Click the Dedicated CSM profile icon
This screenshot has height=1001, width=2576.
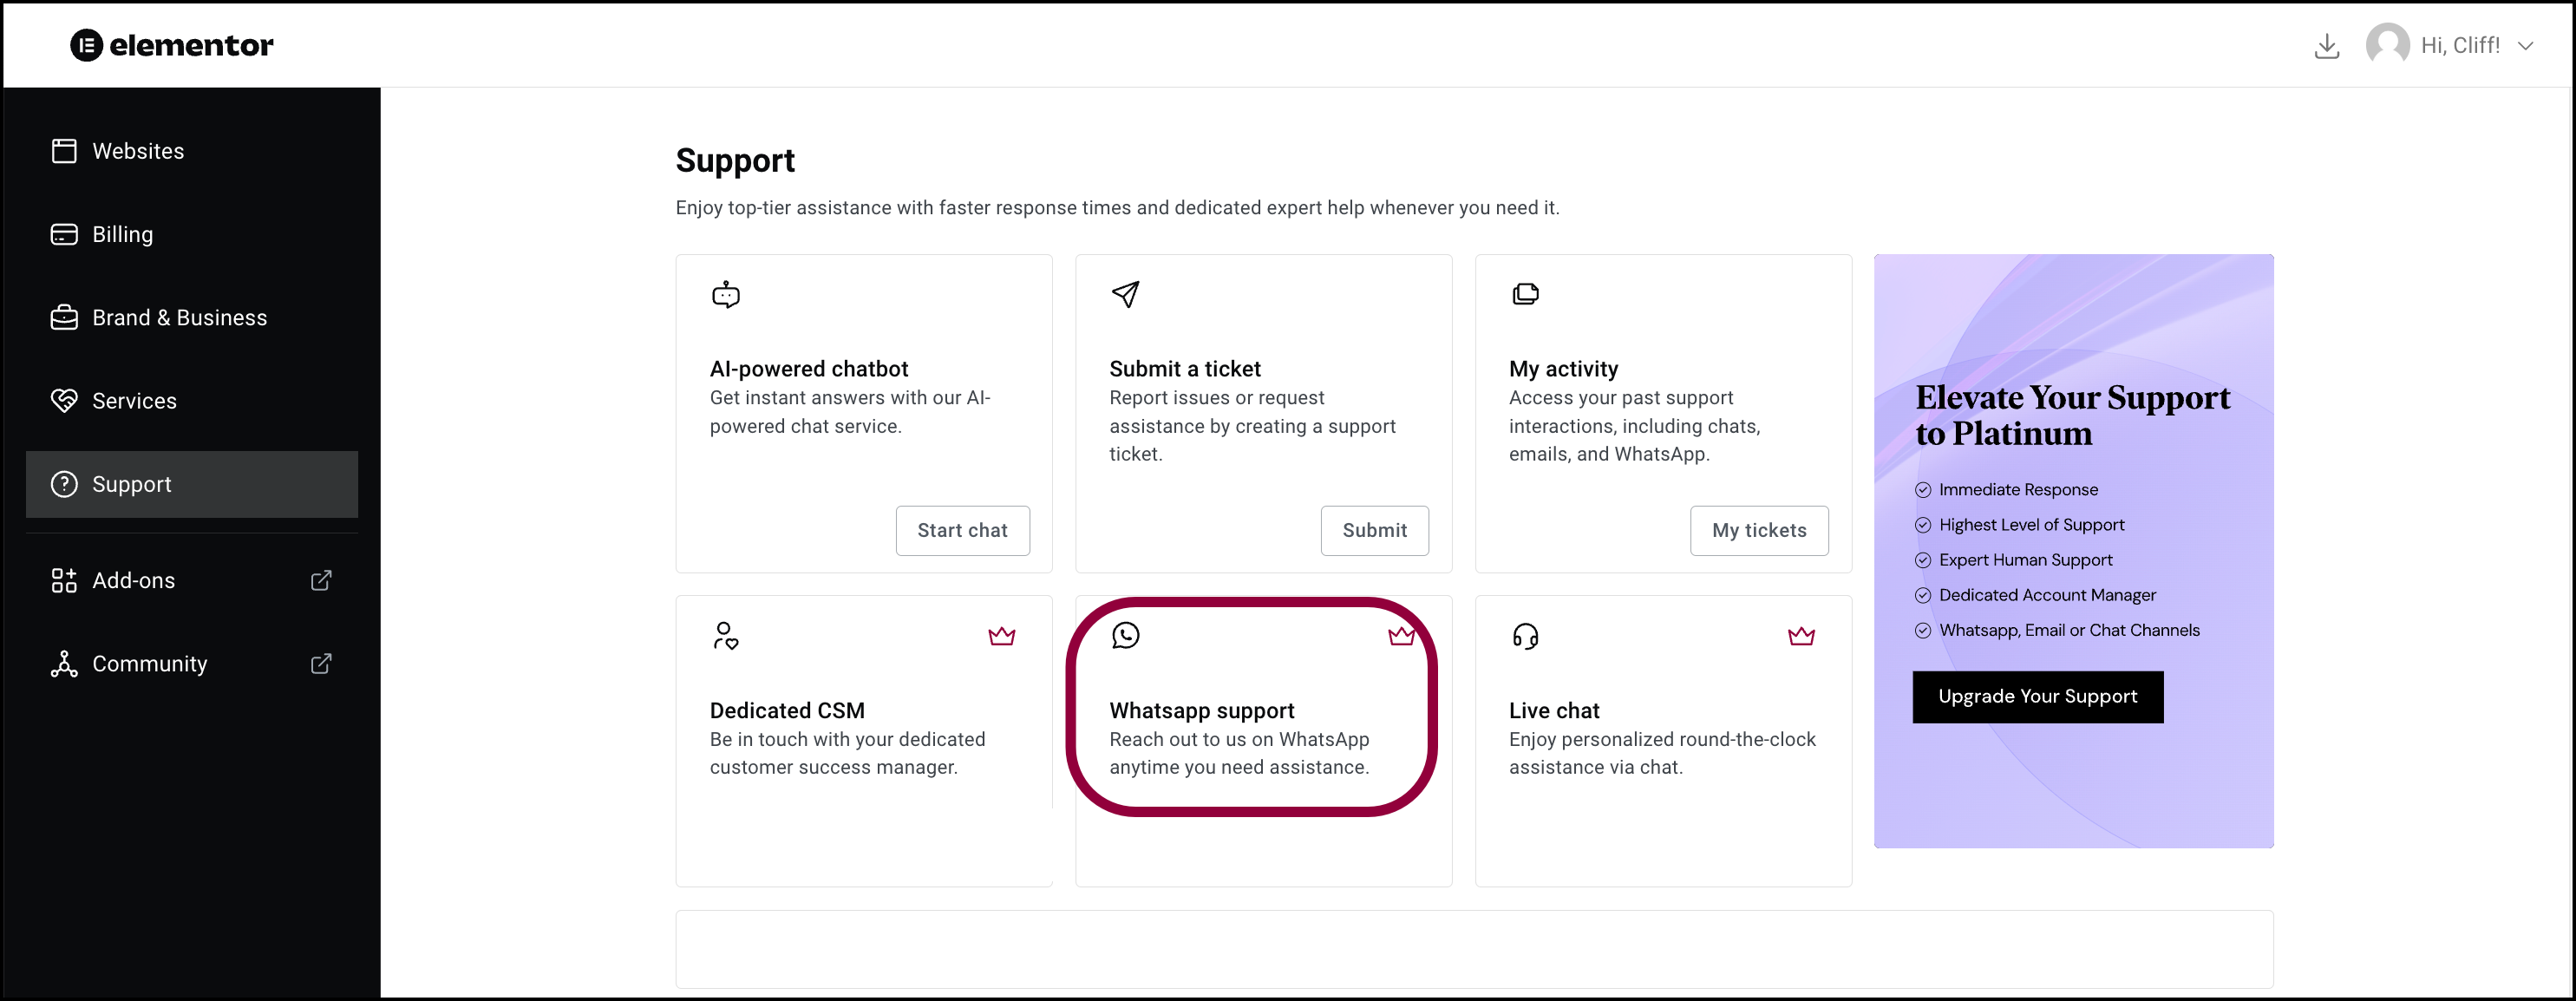tap(724, 636)
